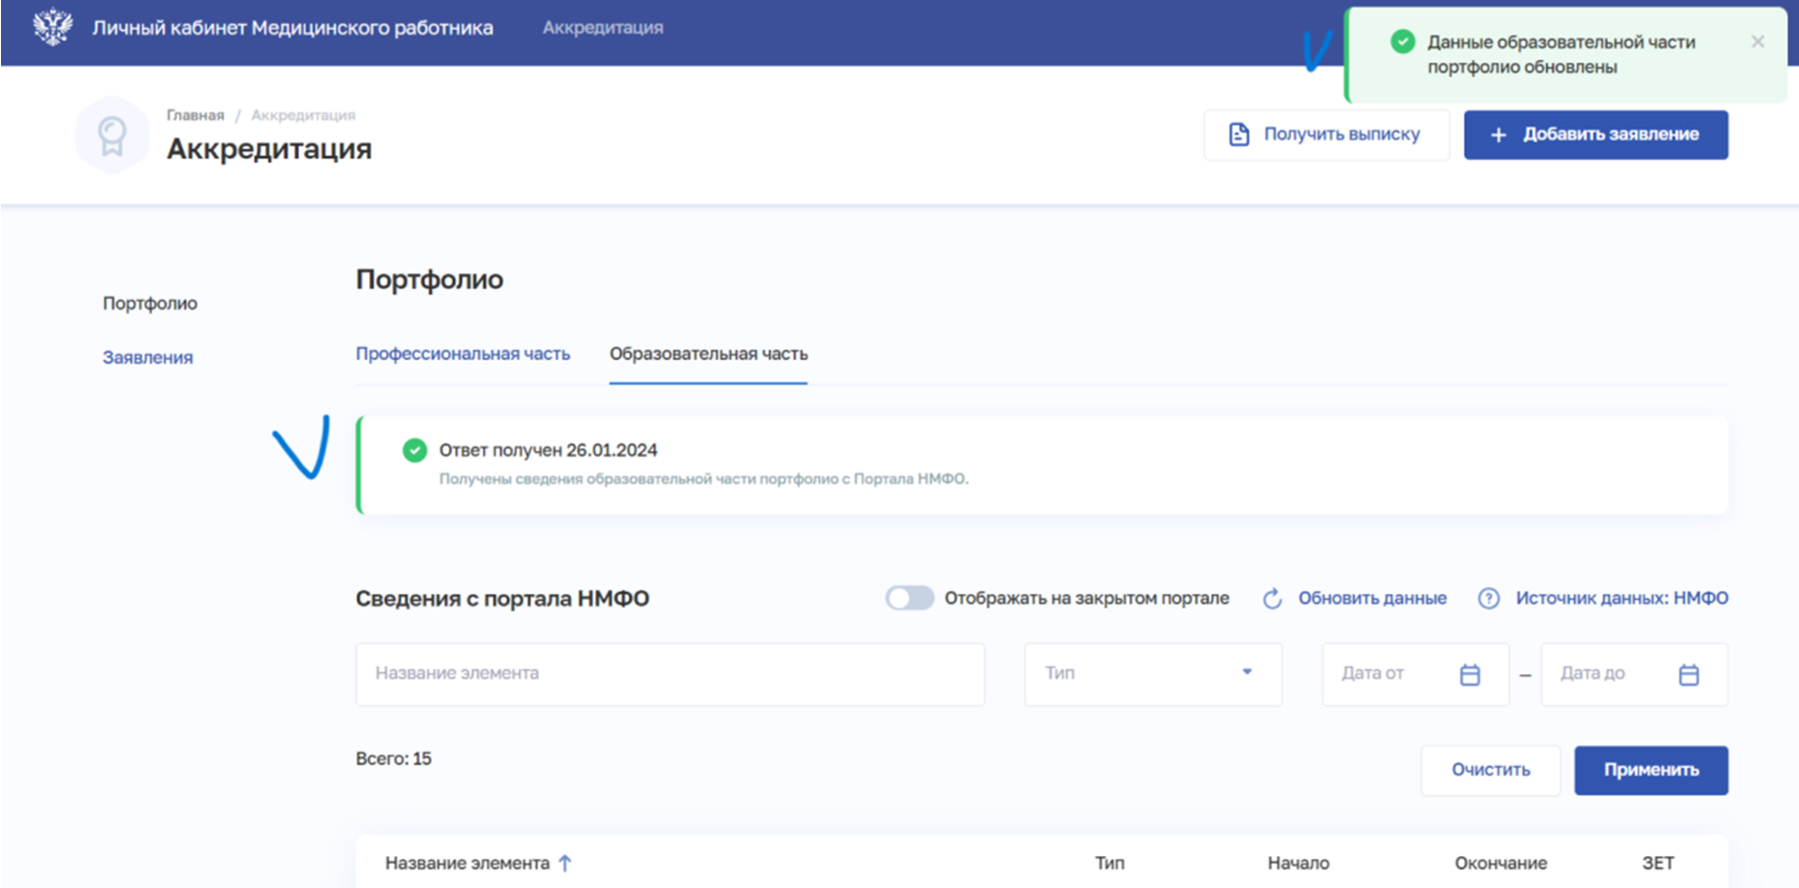This screenshot has height=888, width=1799.
Task: Click the sort arrow beside Название элемента column
Action: 565,863
